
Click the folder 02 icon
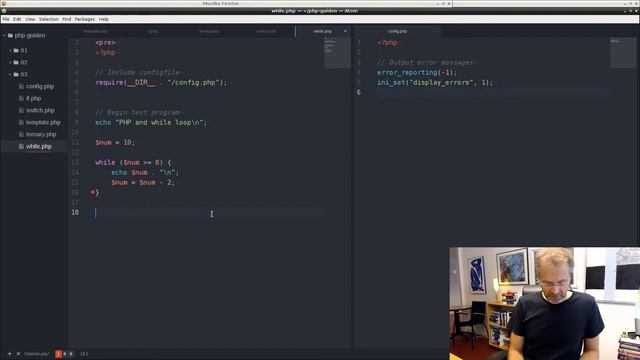pyautogui.click(x=16, y=62)
